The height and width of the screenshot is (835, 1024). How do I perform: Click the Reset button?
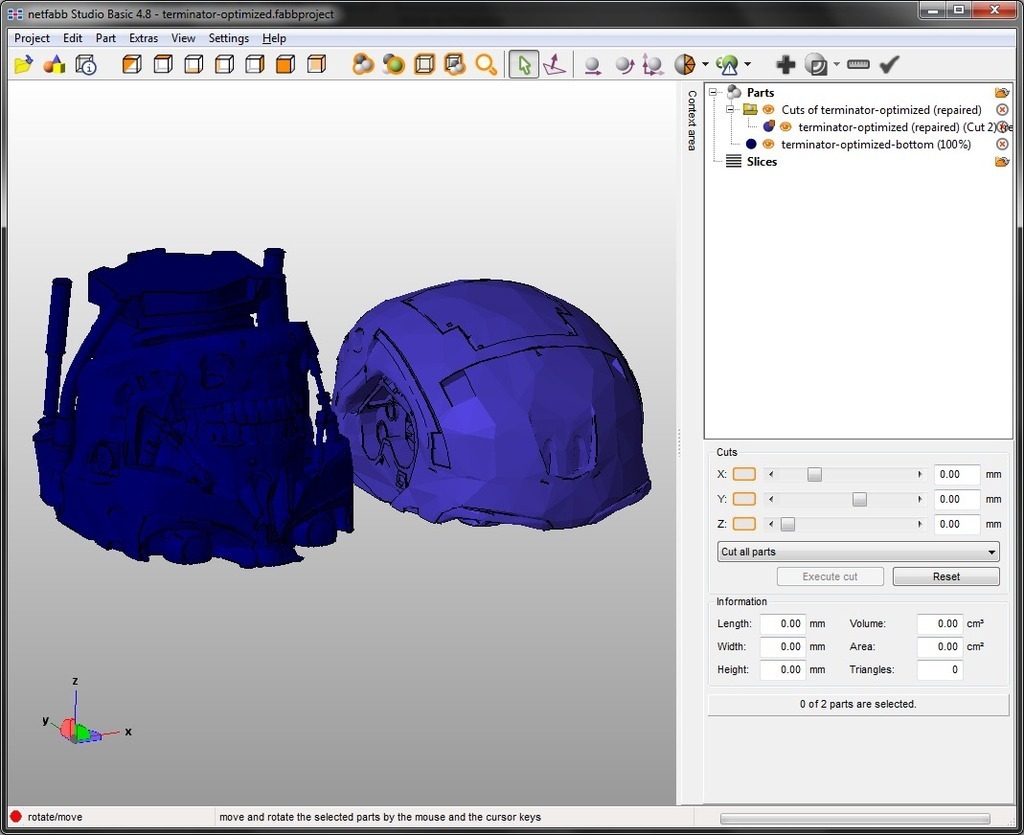[946, 576]
